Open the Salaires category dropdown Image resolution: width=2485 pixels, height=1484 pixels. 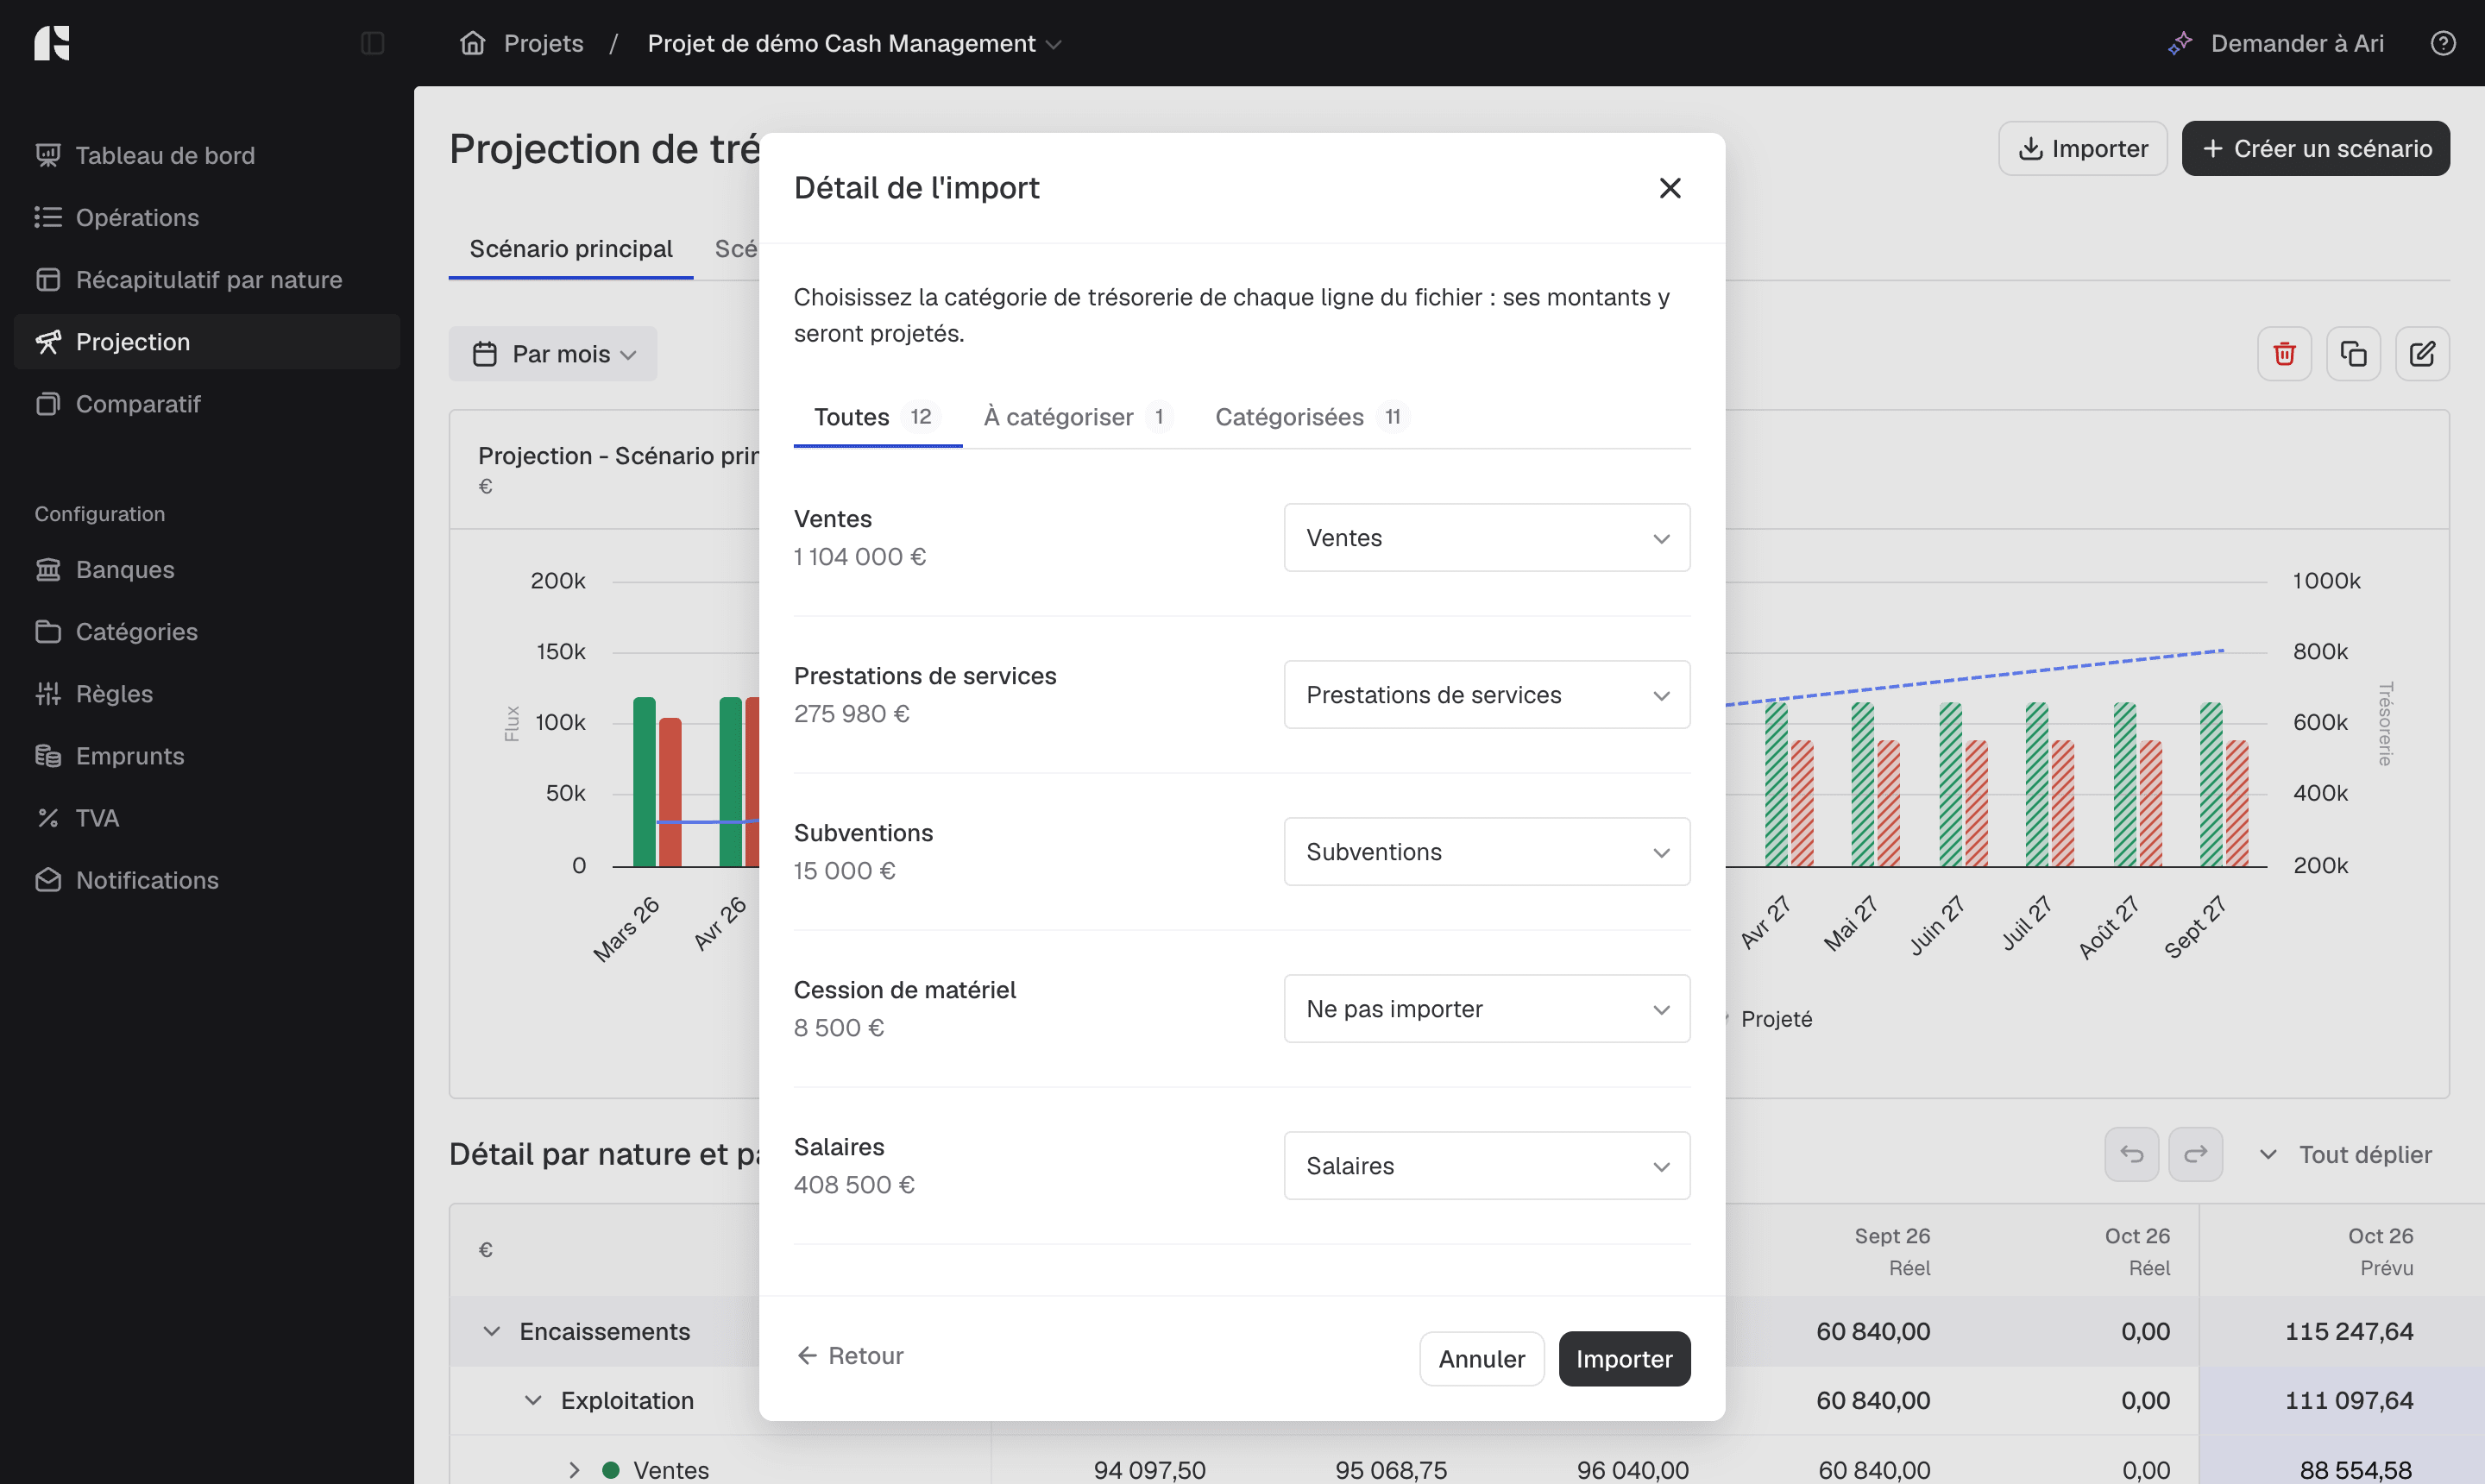tap(1487, 1166)
